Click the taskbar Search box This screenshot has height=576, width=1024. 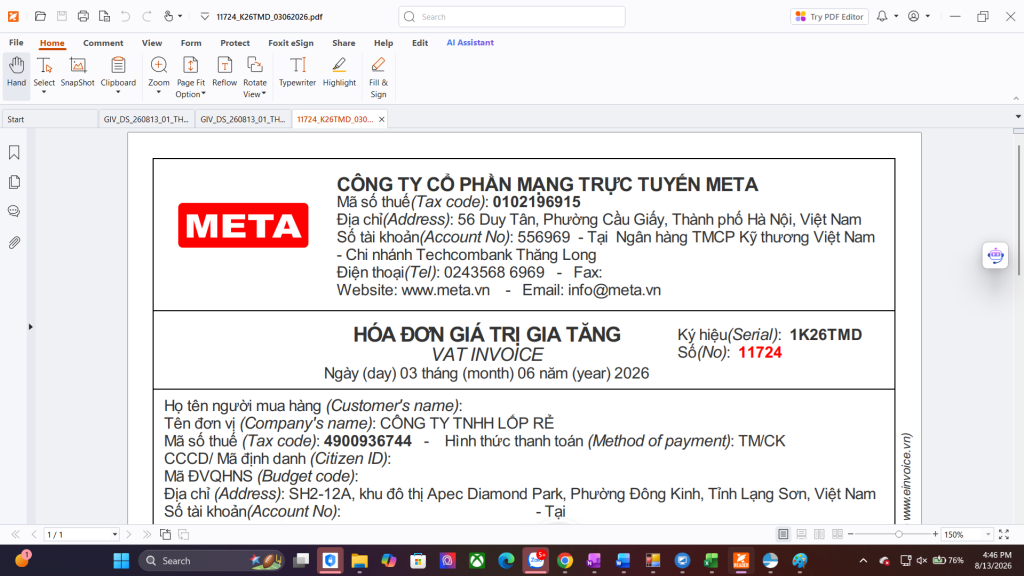click(x=212, y=560)
